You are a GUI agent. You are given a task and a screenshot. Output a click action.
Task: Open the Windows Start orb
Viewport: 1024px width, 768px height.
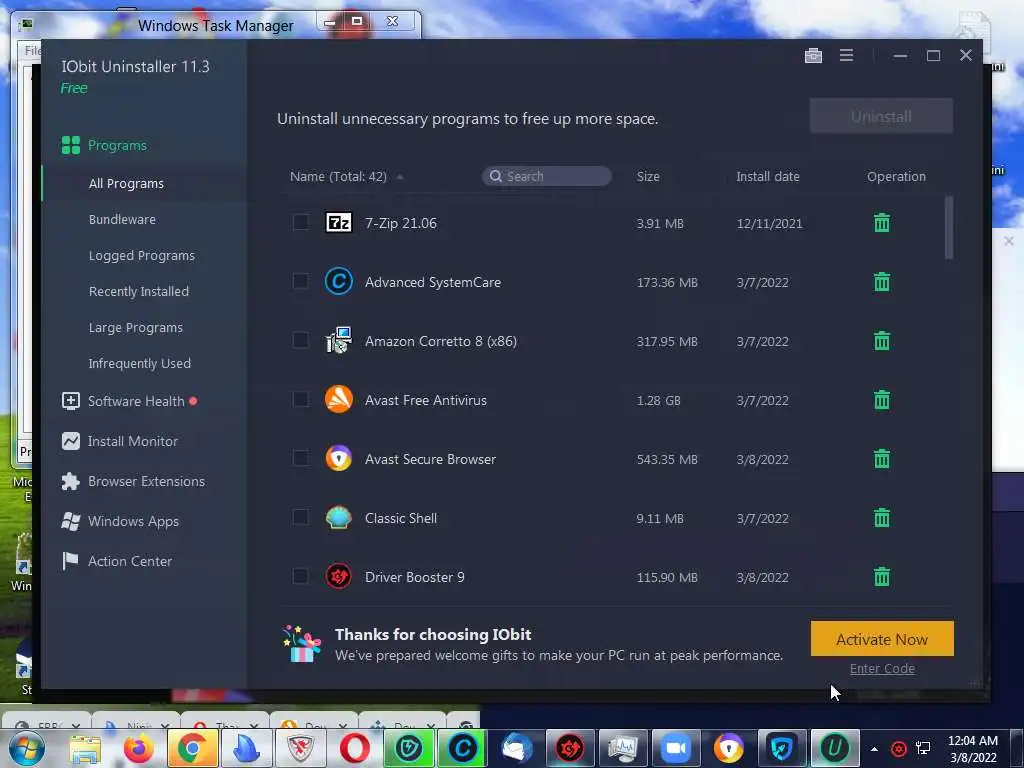[x=26, y=748]
